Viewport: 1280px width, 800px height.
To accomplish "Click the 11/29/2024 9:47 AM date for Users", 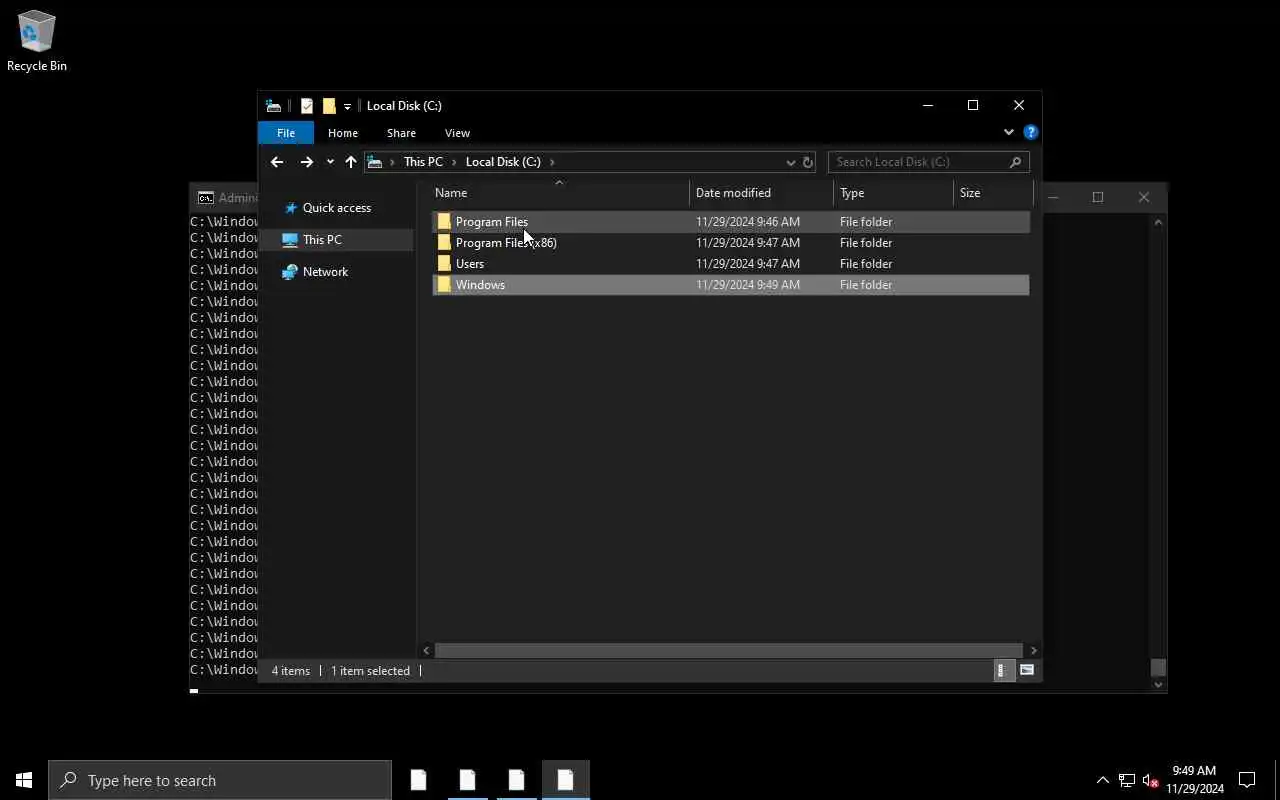I will click(748, 264).
